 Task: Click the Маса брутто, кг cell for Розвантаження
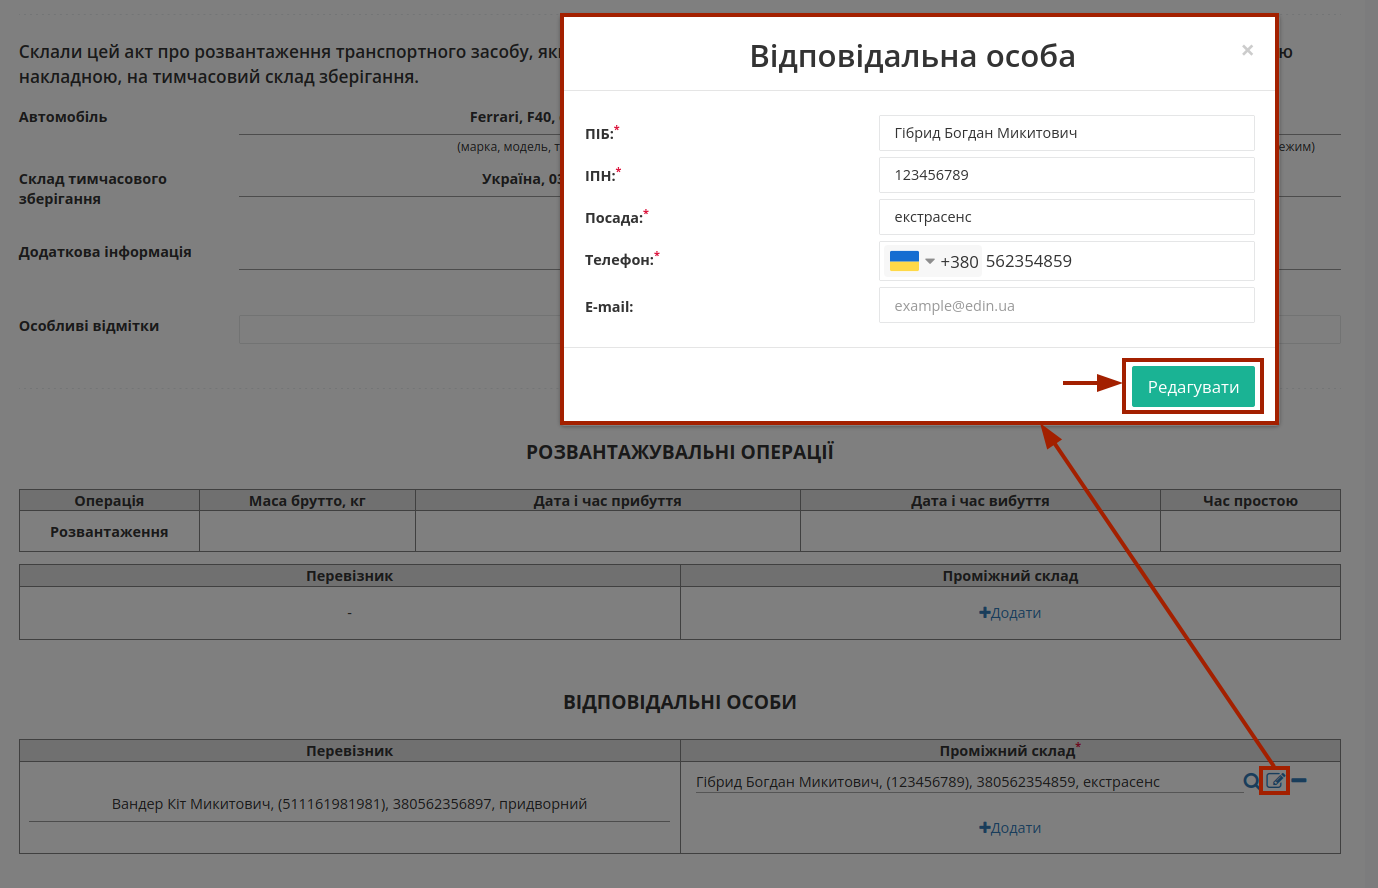(307, 531)
